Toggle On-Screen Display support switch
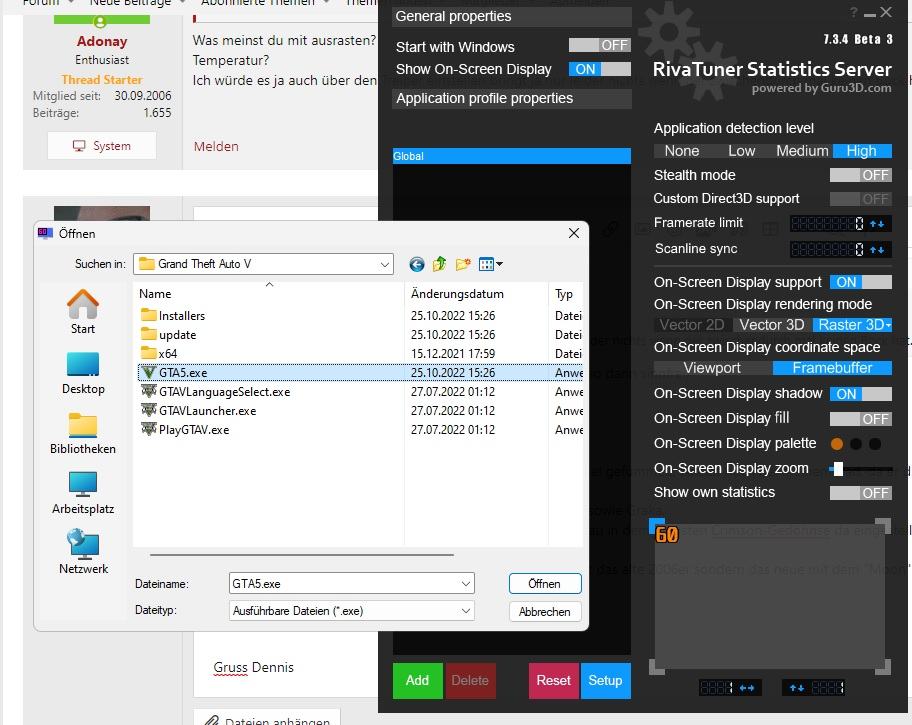The image size is (912, 725). [x=860, y=282]
